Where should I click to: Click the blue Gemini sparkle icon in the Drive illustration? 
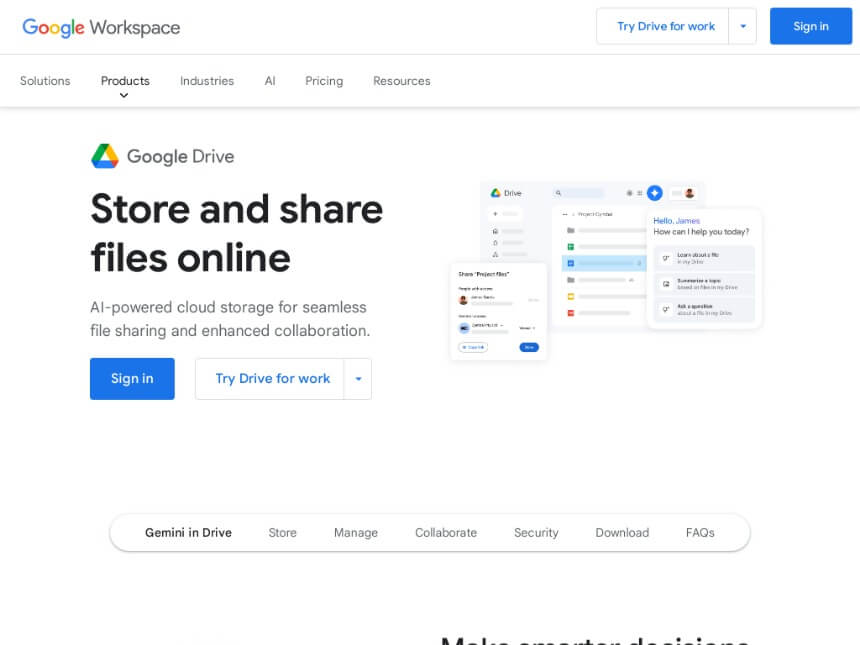click(x=654, y=193)
